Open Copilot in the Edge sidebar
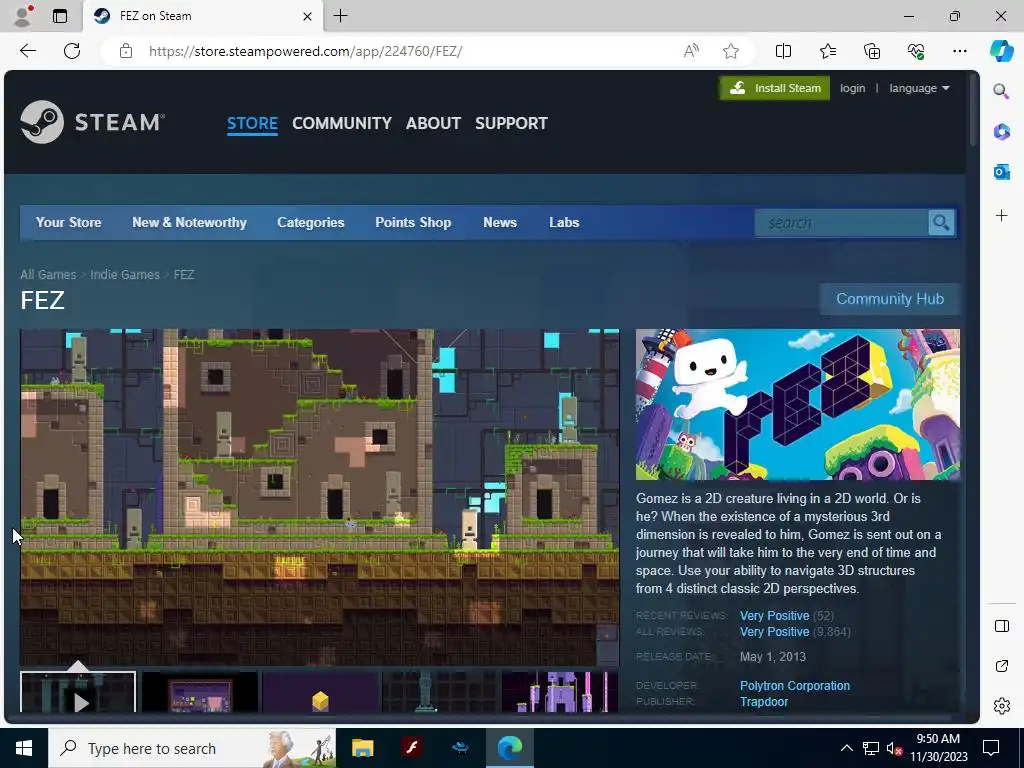Image resolution: width=1024 pixels, height=768 pixels. [1001, 51]
